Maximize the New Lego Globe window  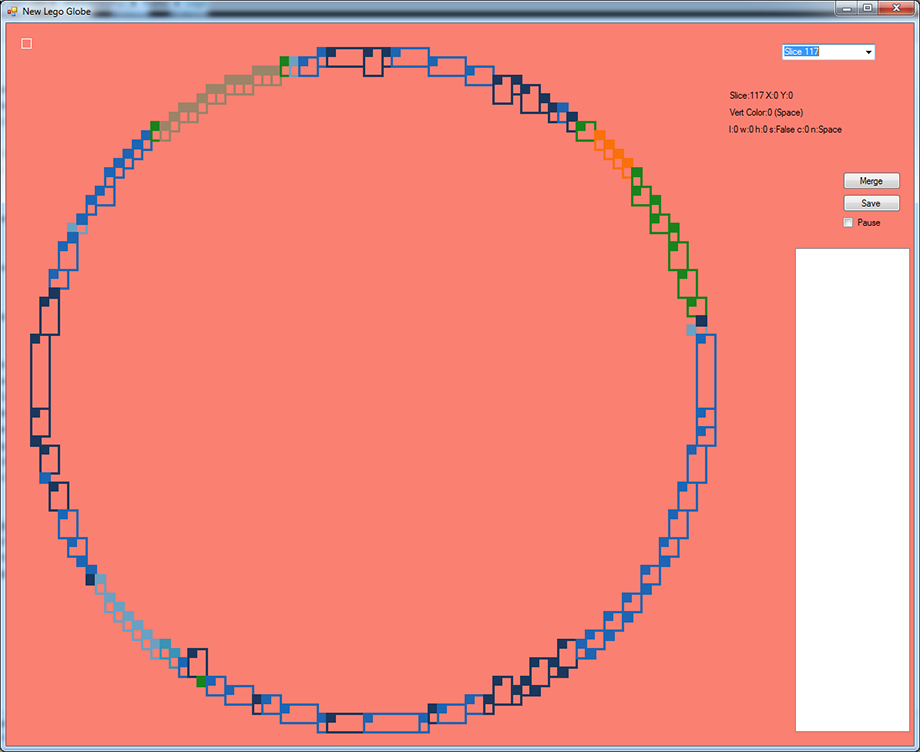(x=867, y=8)
